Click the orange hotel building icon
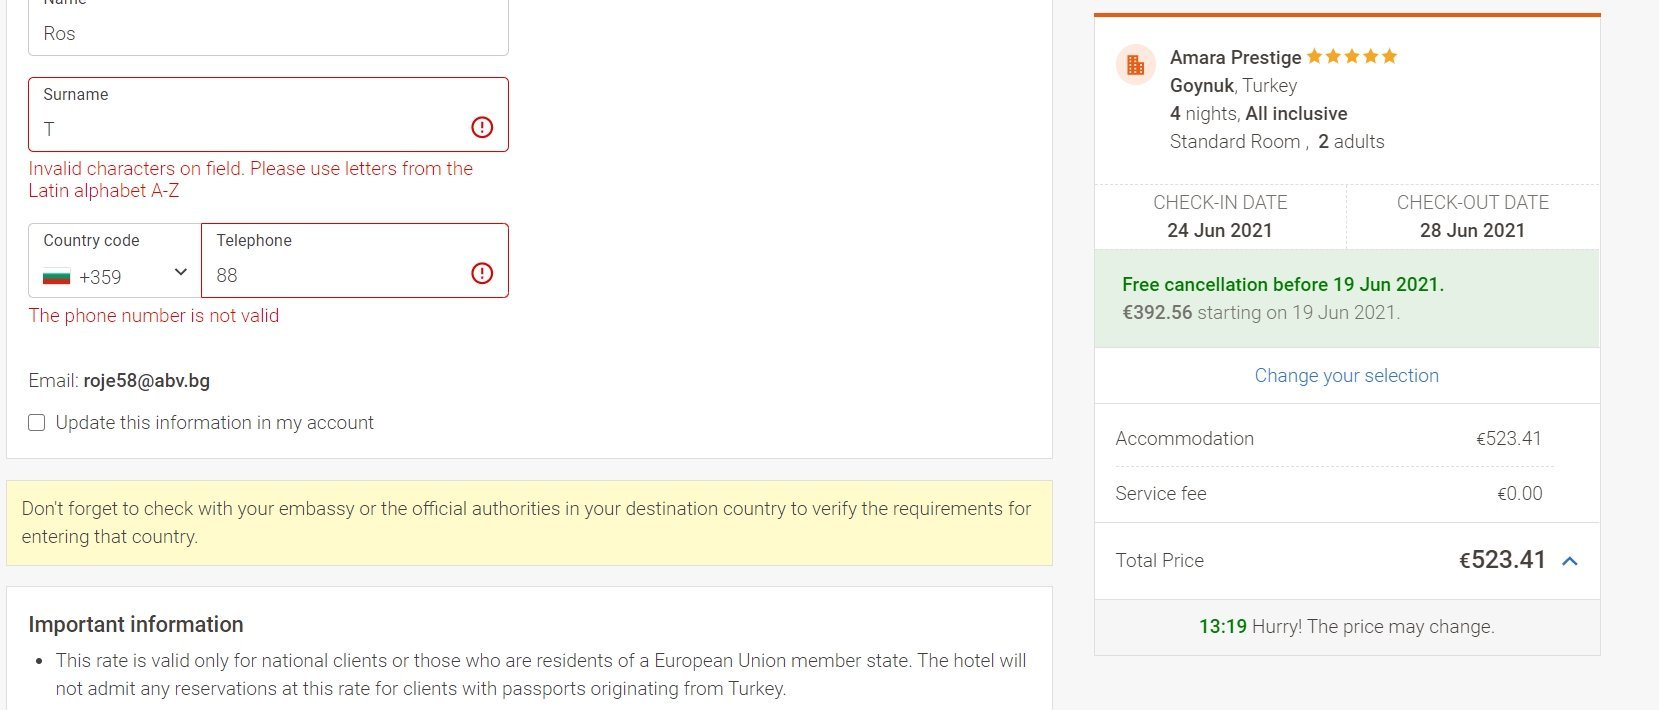Viewport: 1659px width, 710px height. pos(1135,66)
